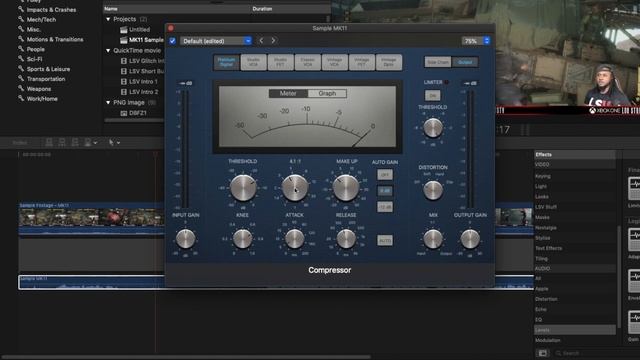
Task: Select the People keyword collection
Action: (36, 49)
